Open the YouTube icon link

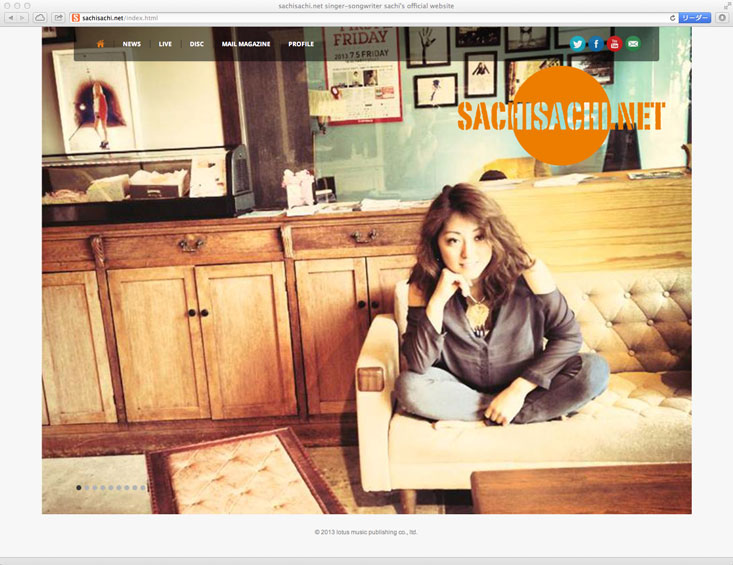coord(614,43)
